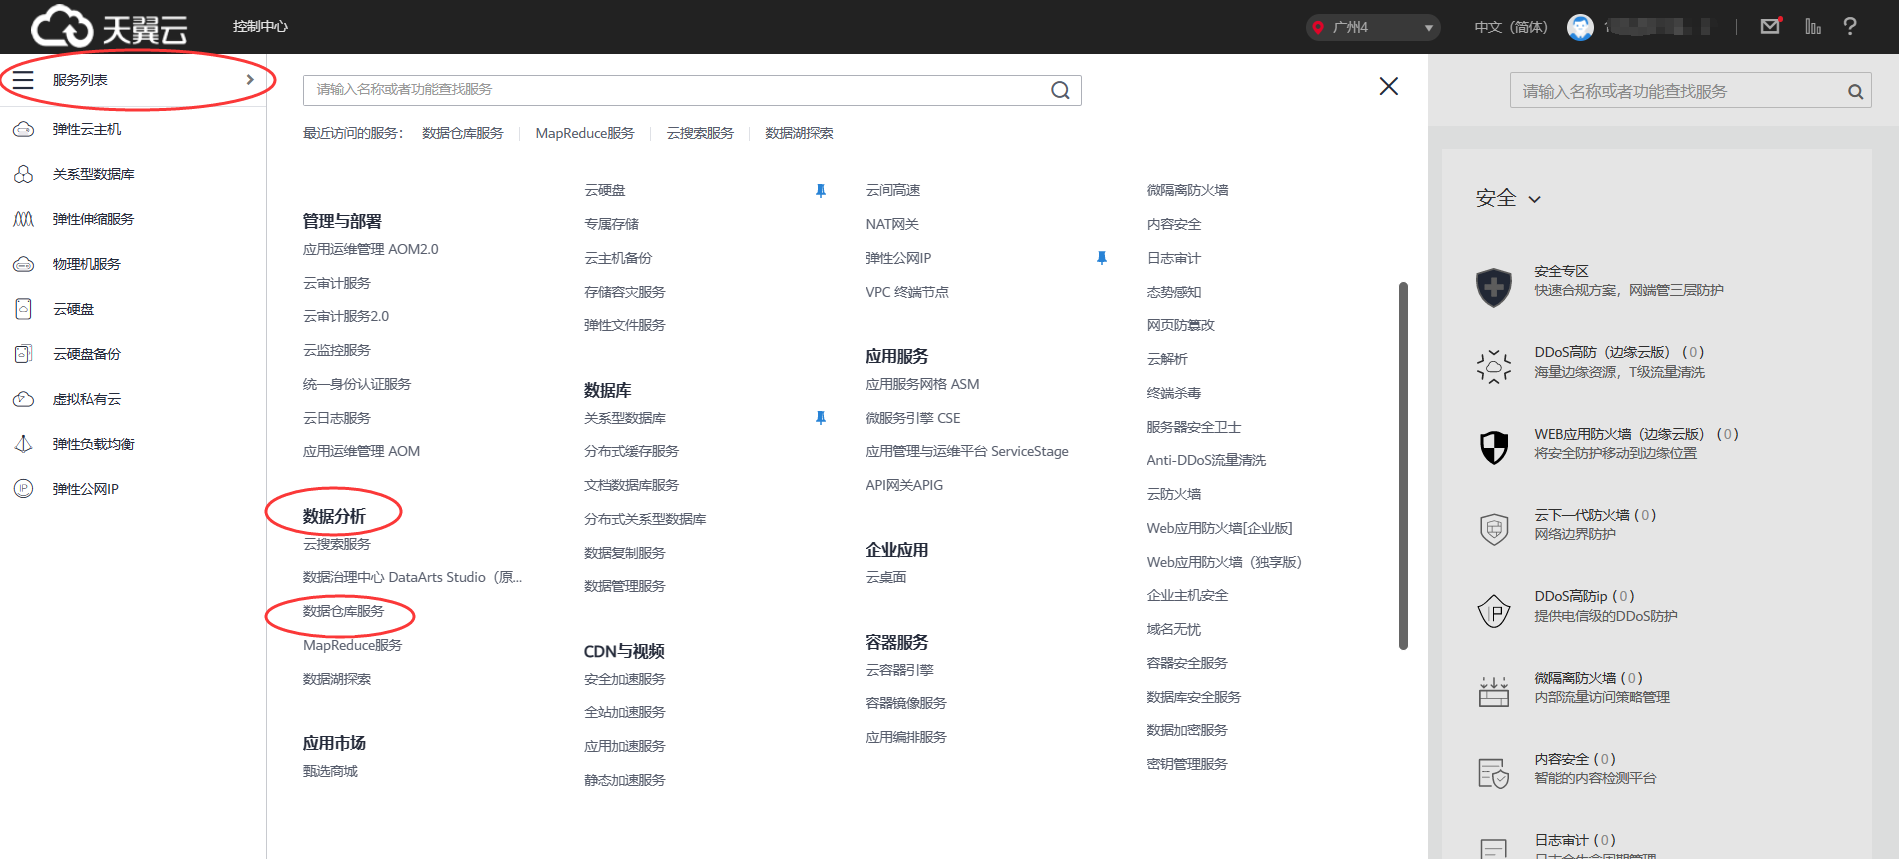Expand 服务列表 with its chevron arrow

tap(250, 80)
